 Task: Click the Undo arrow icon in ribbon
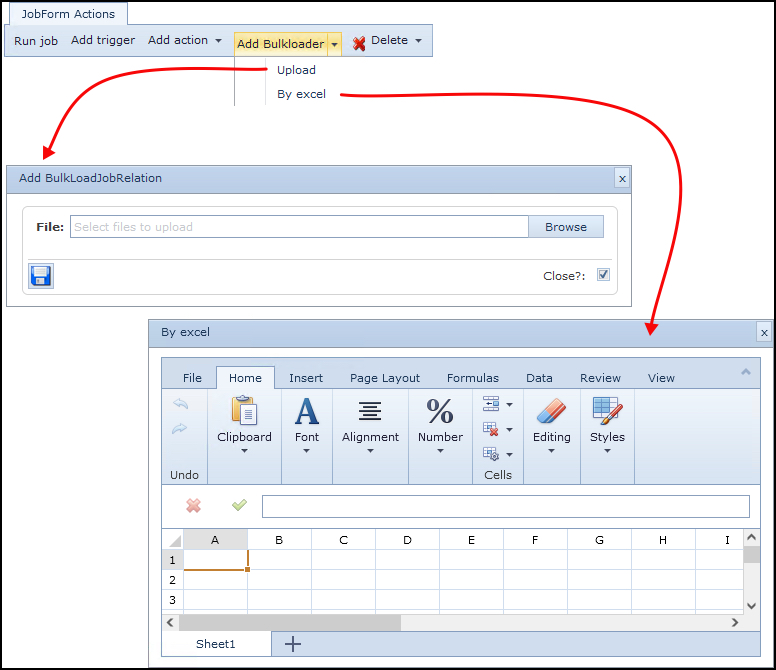click(x=181, y=404)
